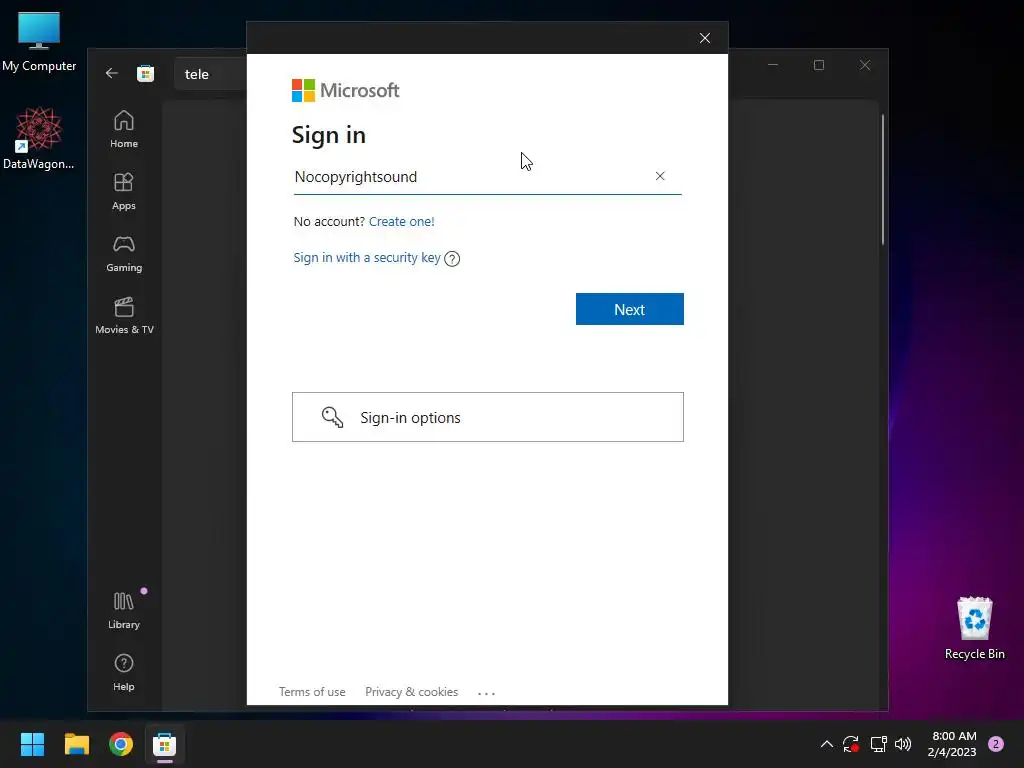The image size is (1024, 768).
Task: Open Sign-in options
Action: [488, 417]
